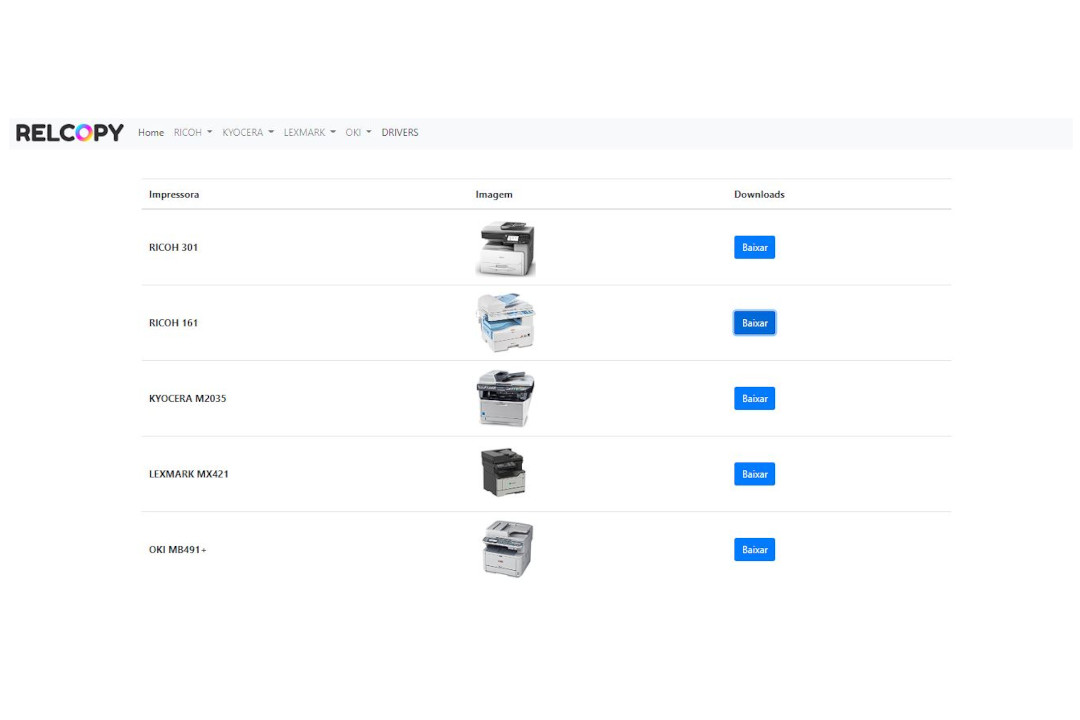Click the "Imagem" column header
The height and width of the screenshot is (720, 1080).
point(494,194)
